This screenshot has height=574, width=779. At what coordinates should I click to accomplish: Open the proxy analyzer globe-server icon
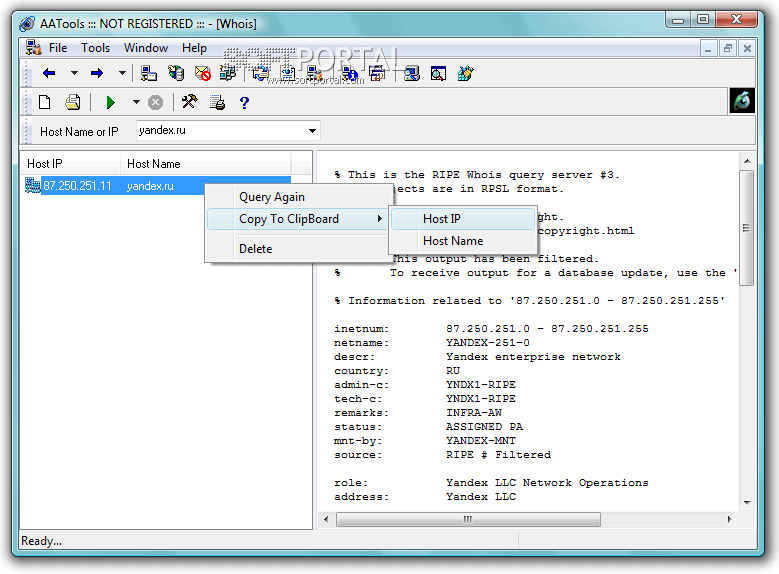175,74
